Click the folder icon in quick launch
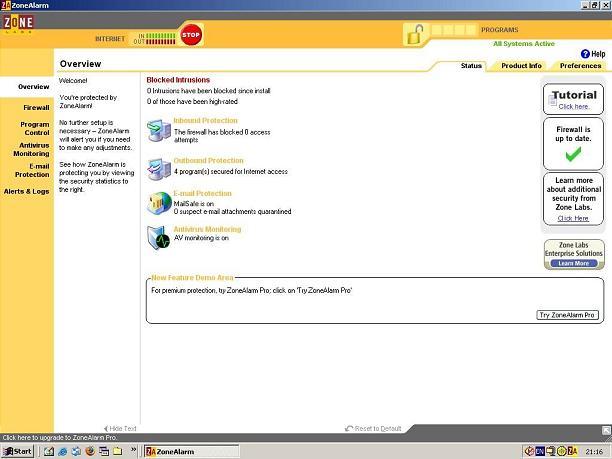612x459 pixels. pyautogui.click(x=117, y=451)
